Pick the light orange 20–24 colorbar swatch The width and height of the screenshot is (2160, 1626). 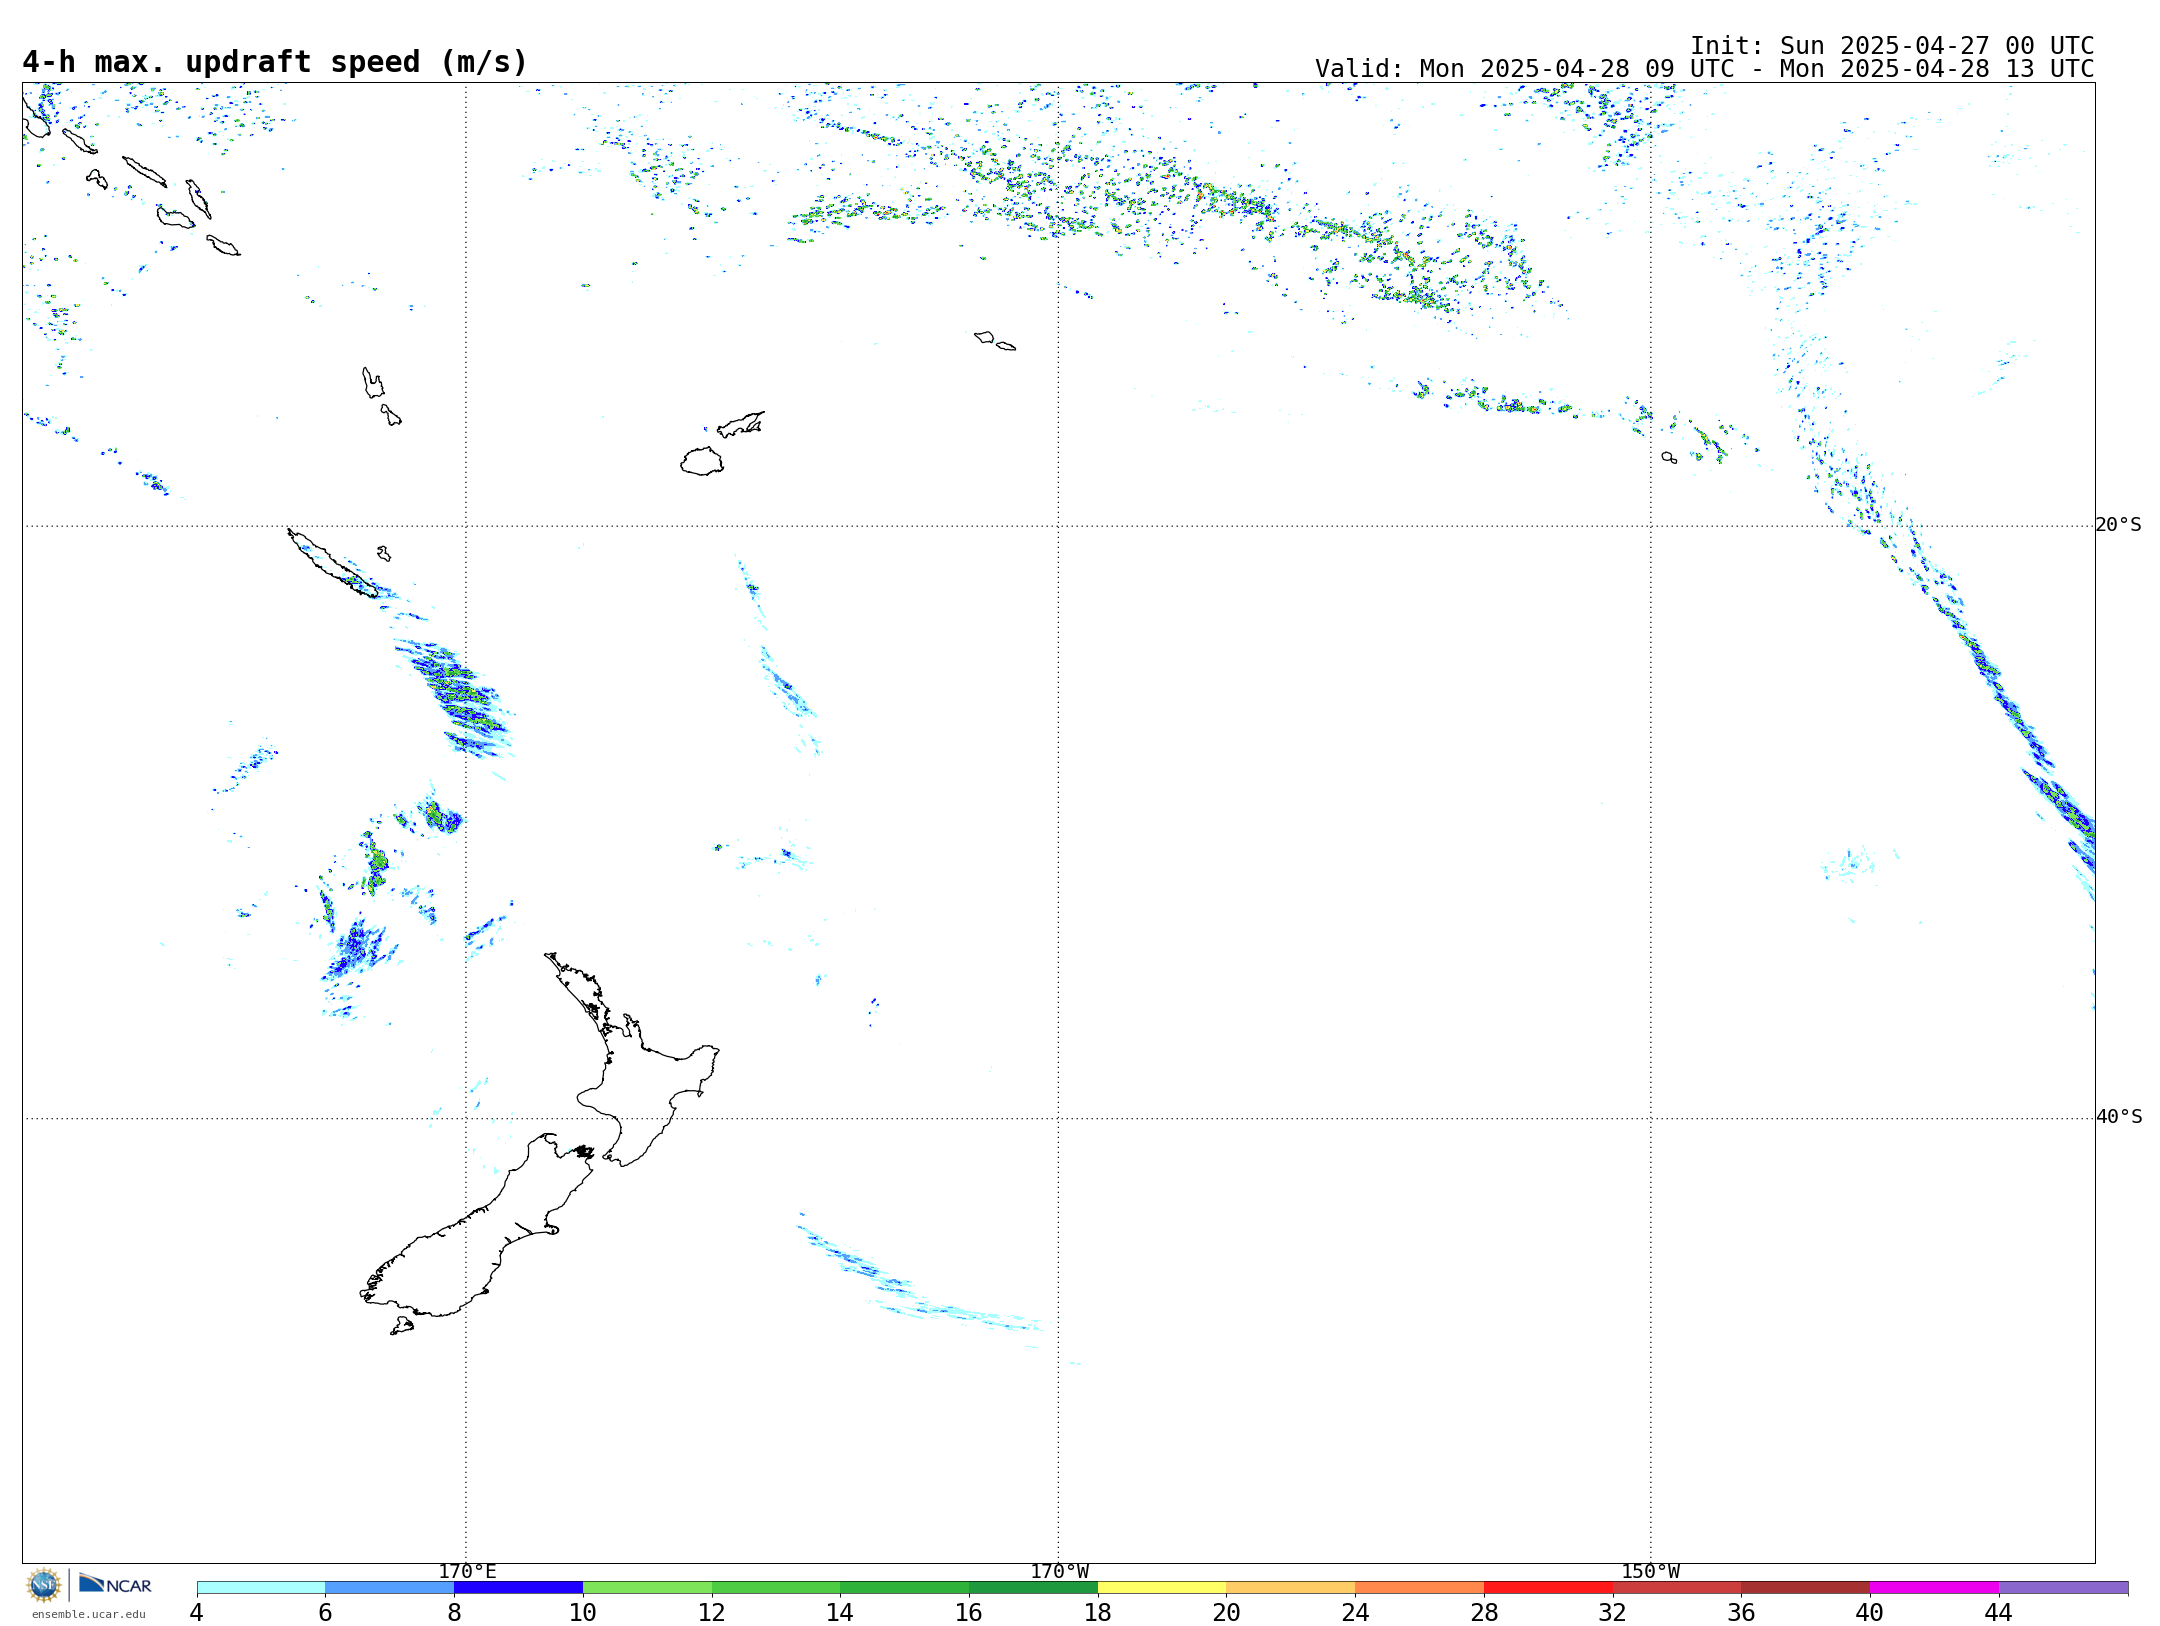click(x=1291, y=1587)
